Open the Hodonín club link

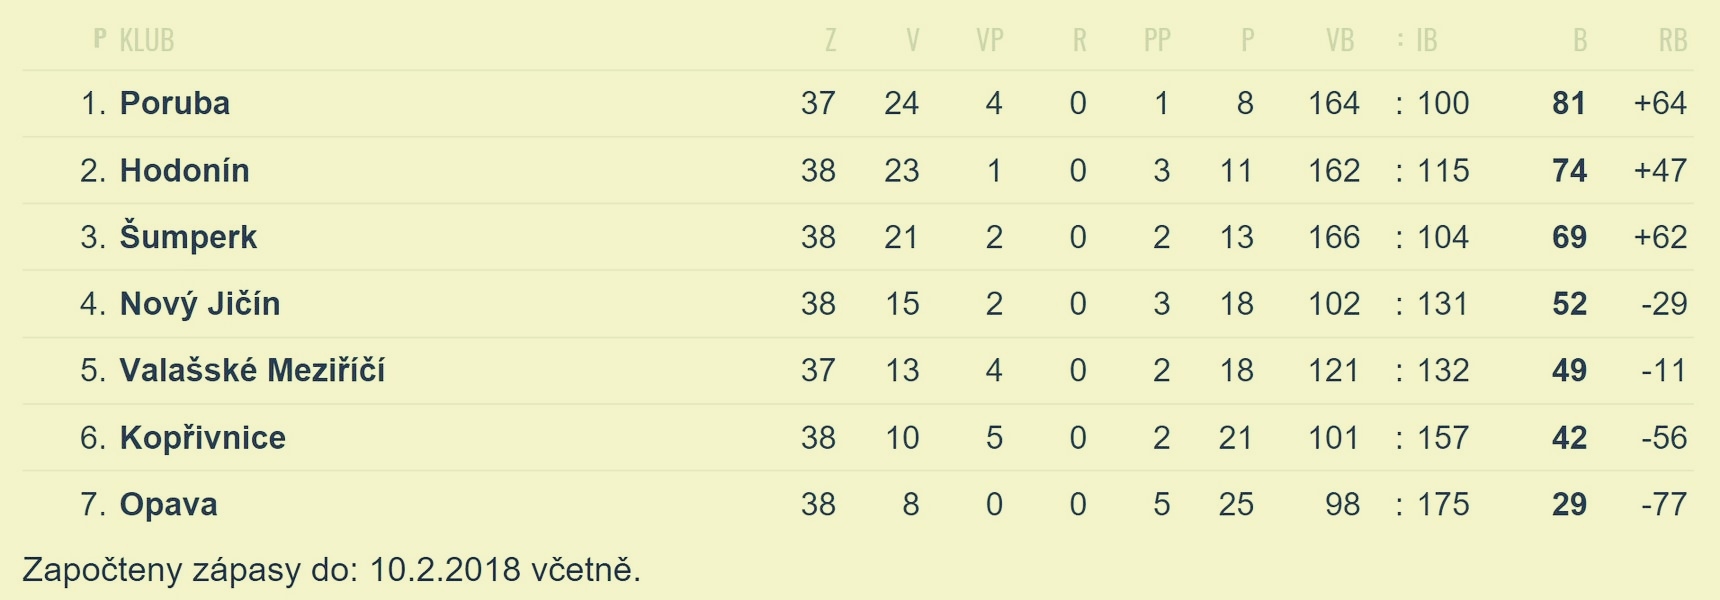point(185,170)
